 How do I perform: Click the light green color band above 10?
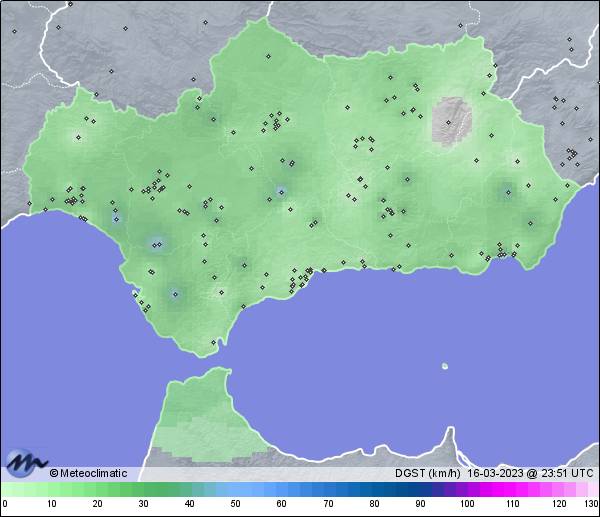52,489
